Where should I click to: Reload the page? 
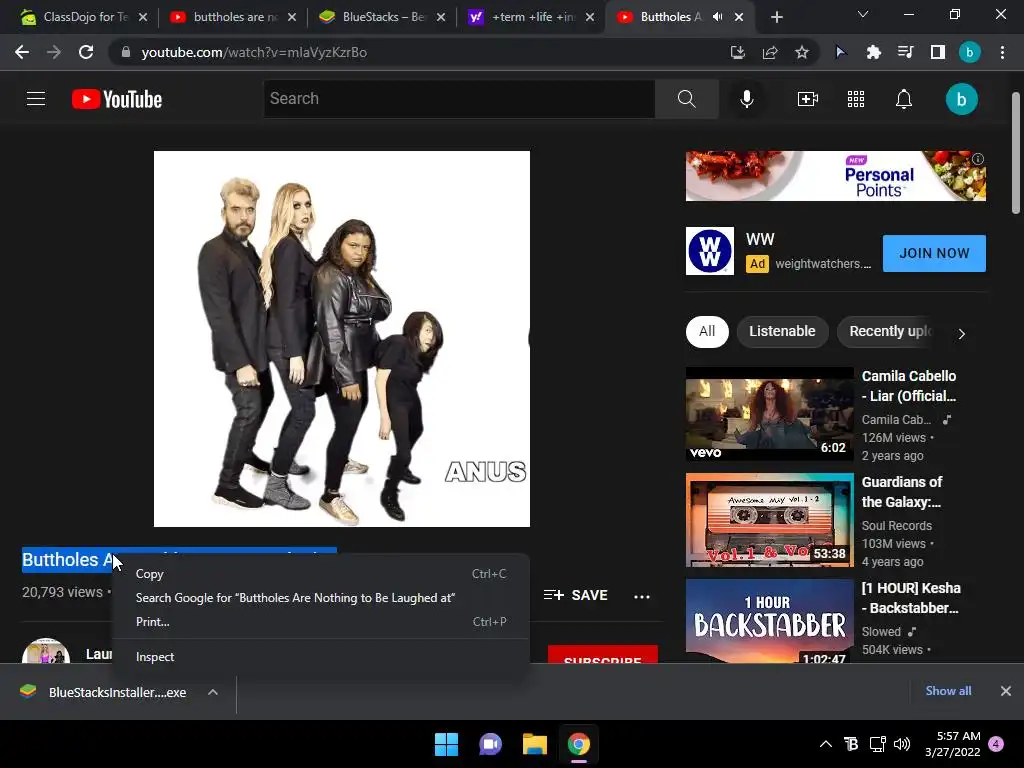point(86,52)
